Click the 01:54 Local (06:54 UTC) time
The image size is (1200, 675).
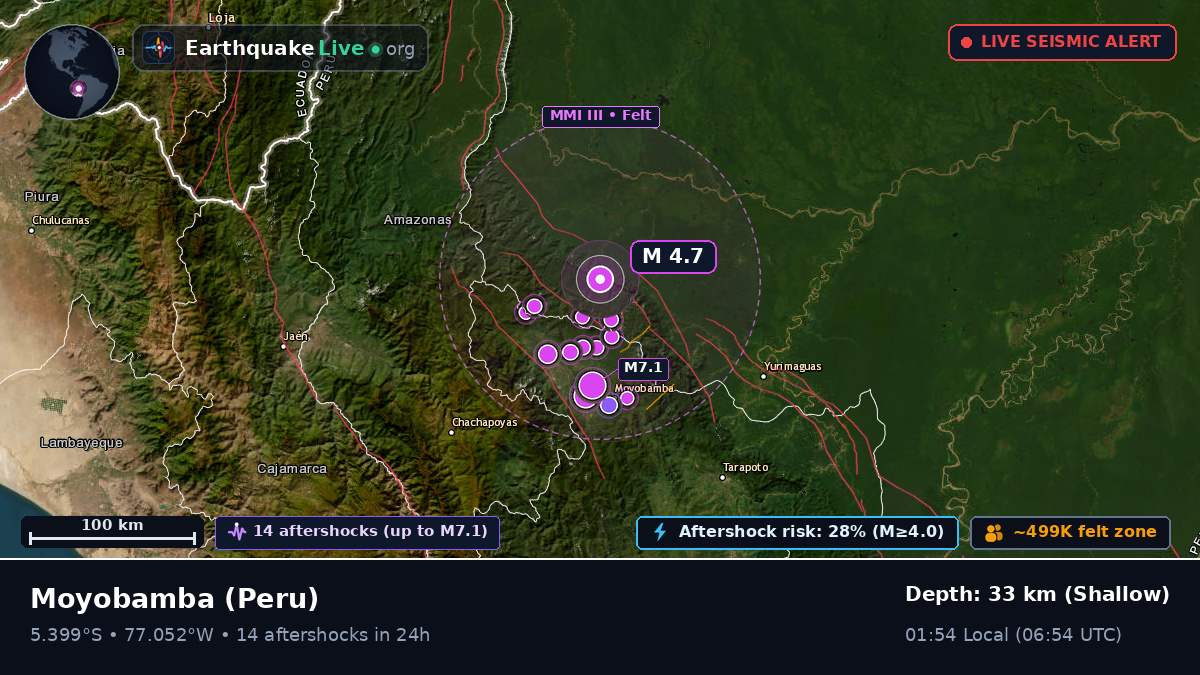tap(1013, 635)
